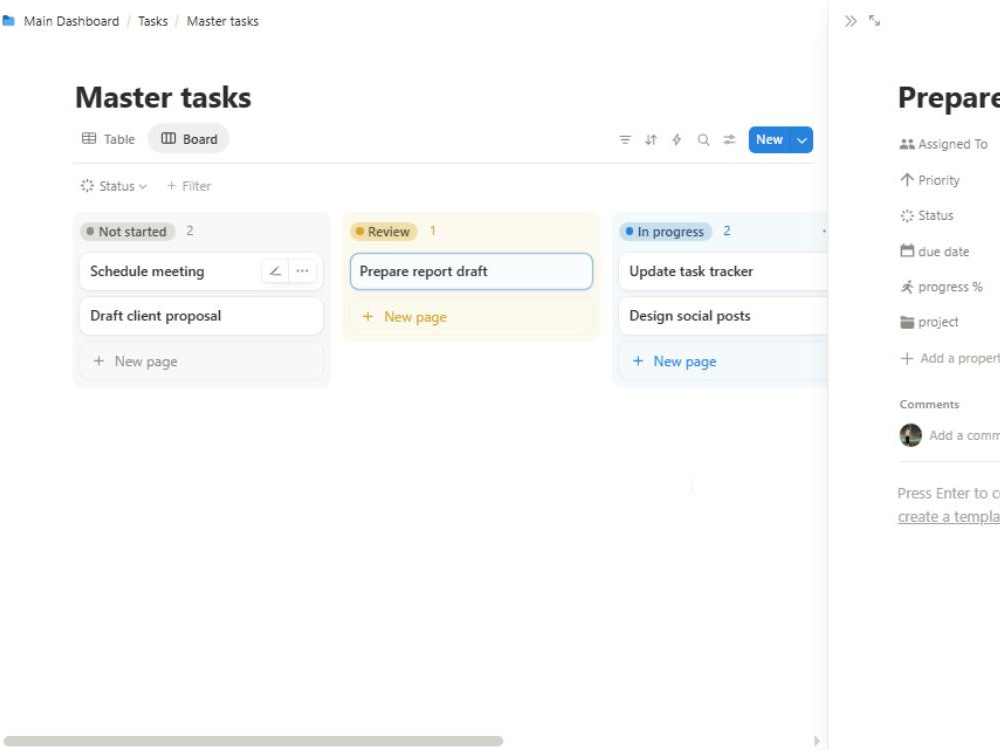Go to the Master tasks breadcrumb
The image size is (1000, 750).
coord(223,21)
